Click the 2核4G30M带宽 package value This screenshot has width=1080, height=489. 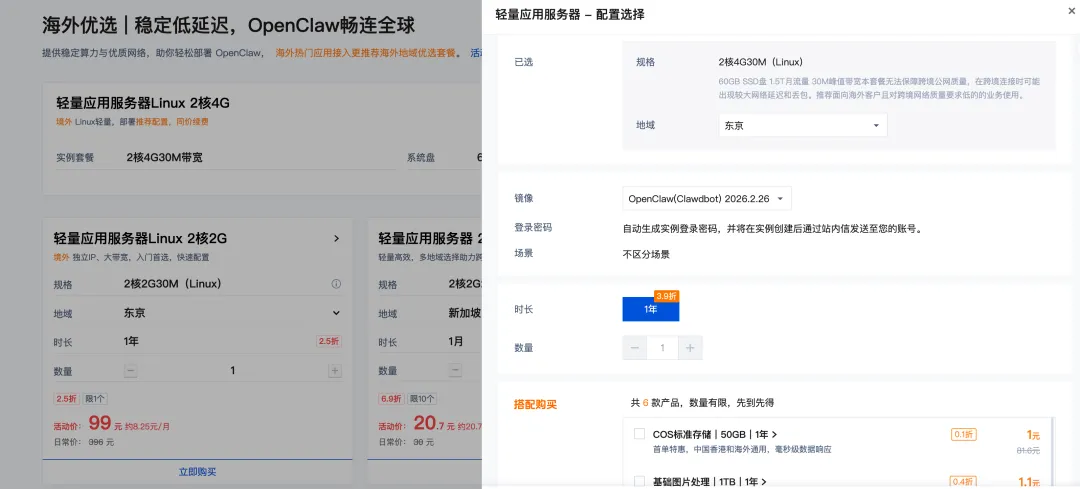(x=165, y=157)
